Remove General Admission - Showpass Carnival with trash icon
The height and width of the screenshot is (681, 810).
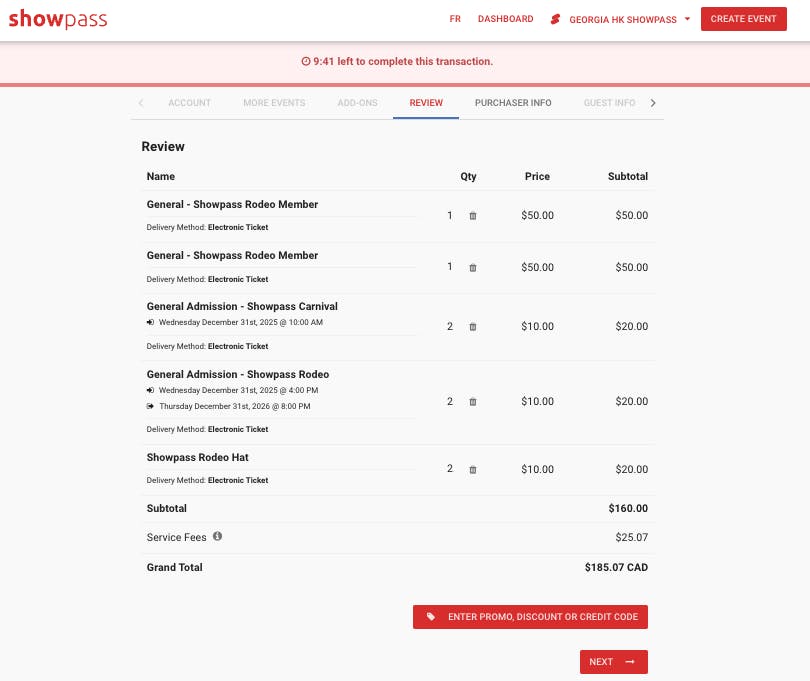[x=473, y=327]
